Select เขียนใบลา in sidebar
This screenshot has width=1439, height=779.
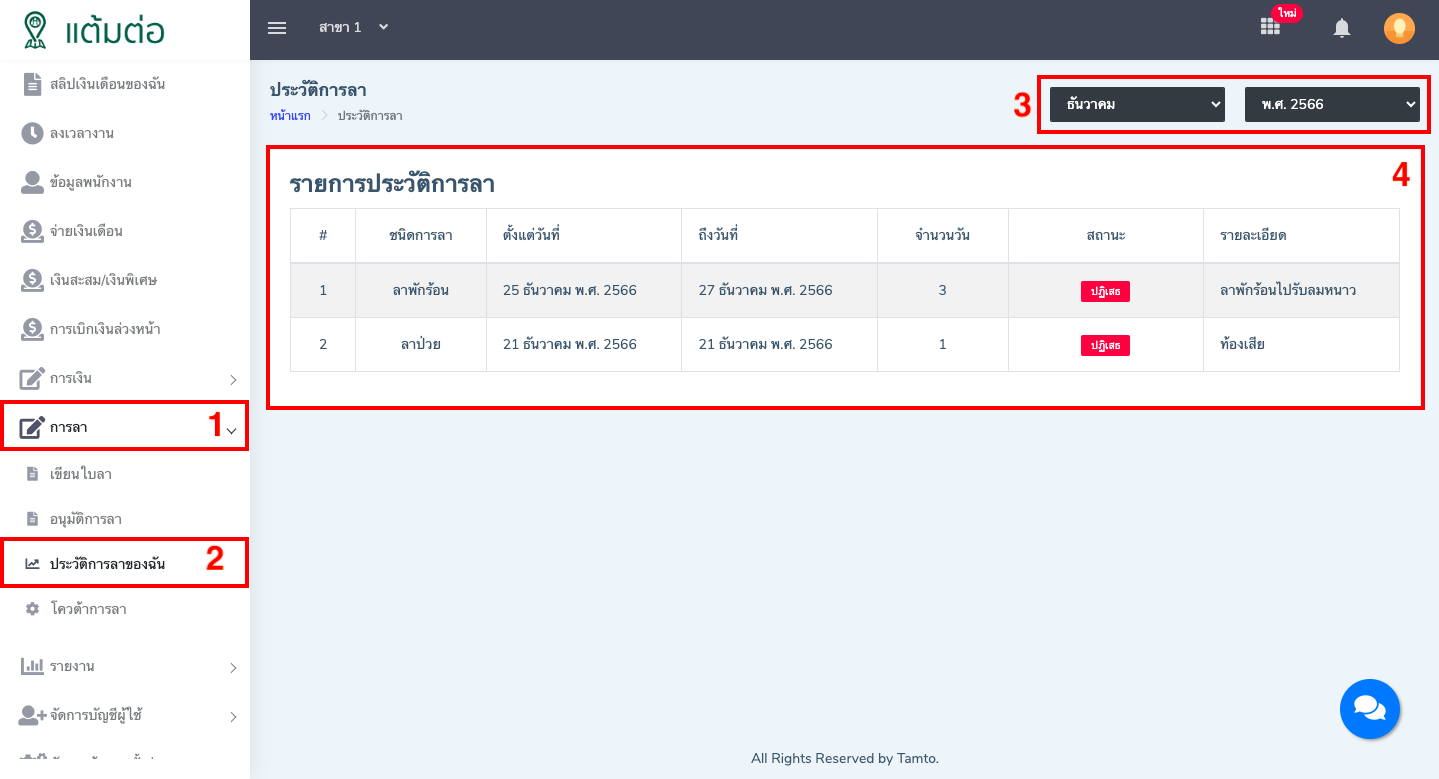81,474
